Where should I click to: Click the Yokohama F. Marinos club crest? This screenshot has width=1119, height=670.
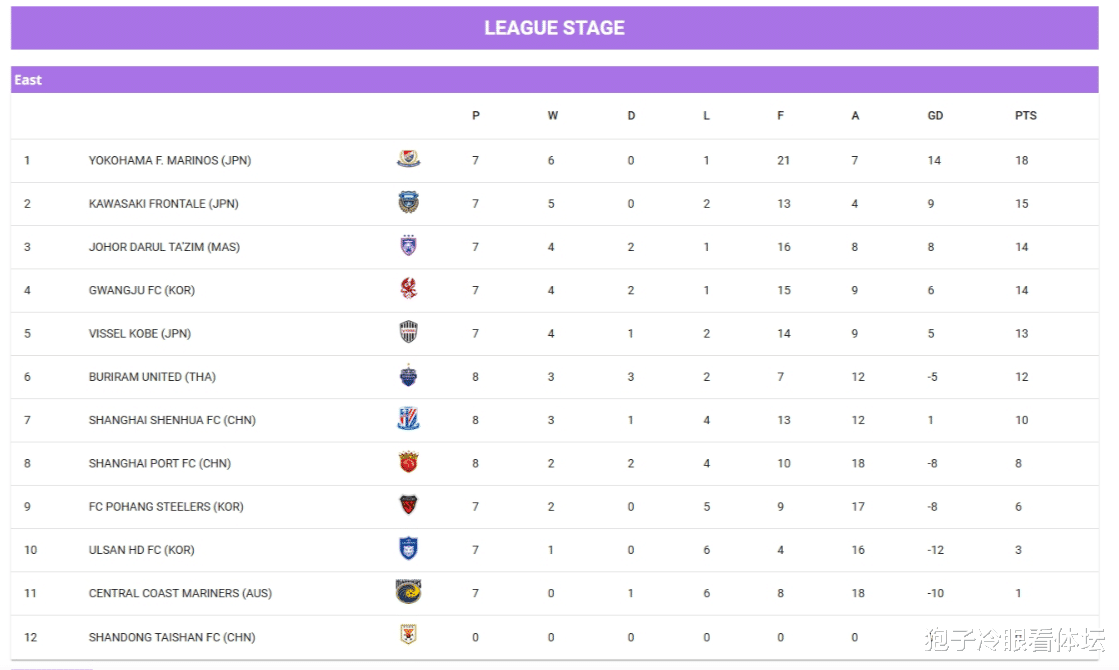coord(408,158)
